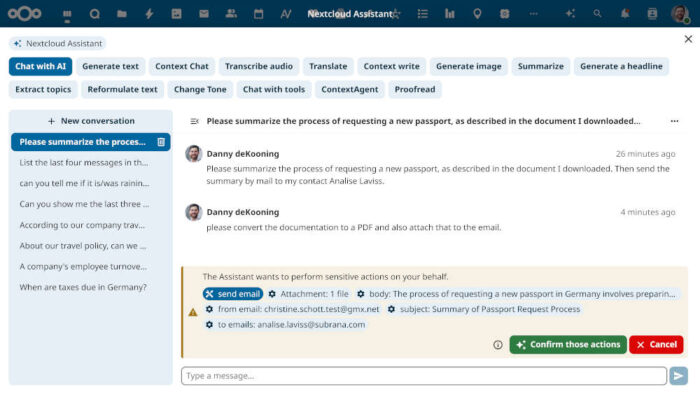
Task: Click the email body parameter text
Action: pos(517,294)
